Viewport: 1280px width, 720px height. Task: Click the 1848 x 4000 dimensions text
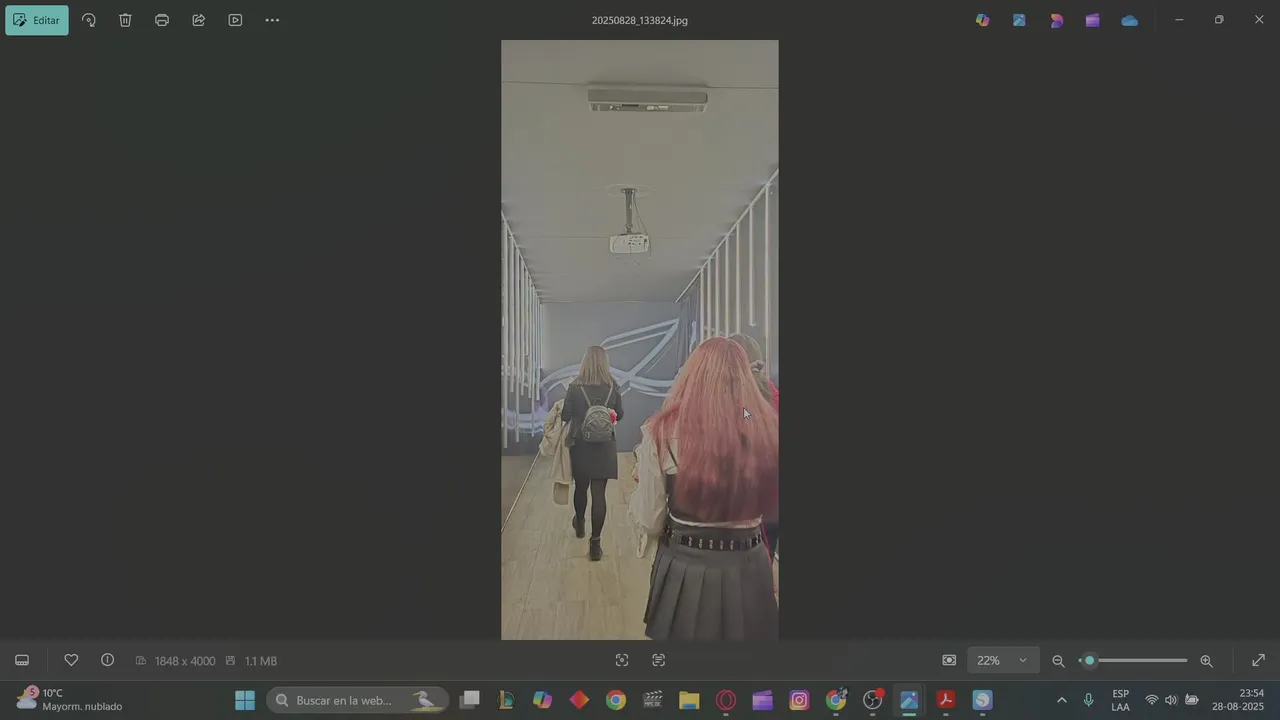[185, 661]
